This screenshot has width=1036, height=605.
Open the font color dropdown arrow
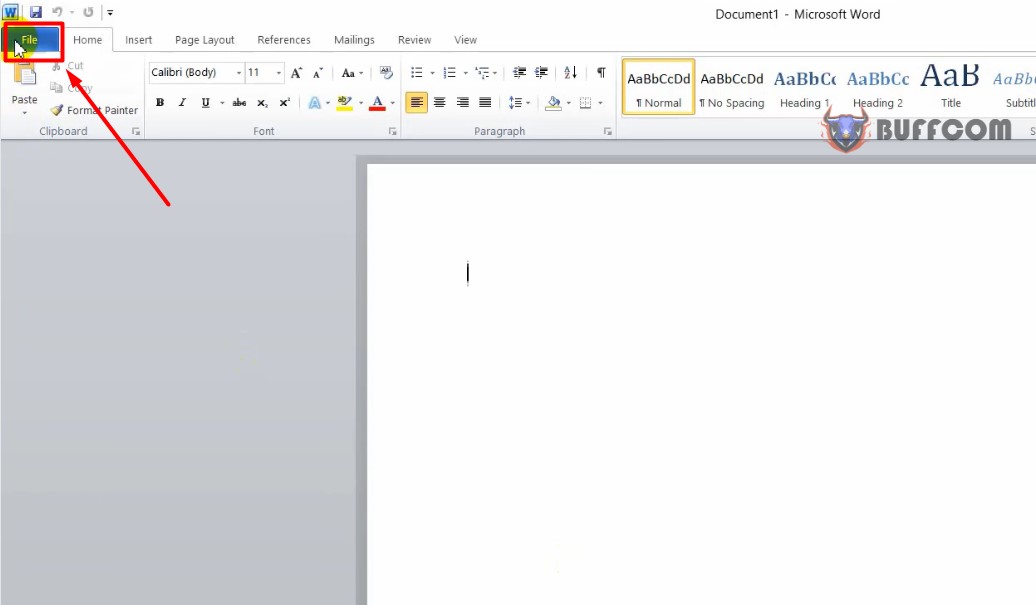392,102
